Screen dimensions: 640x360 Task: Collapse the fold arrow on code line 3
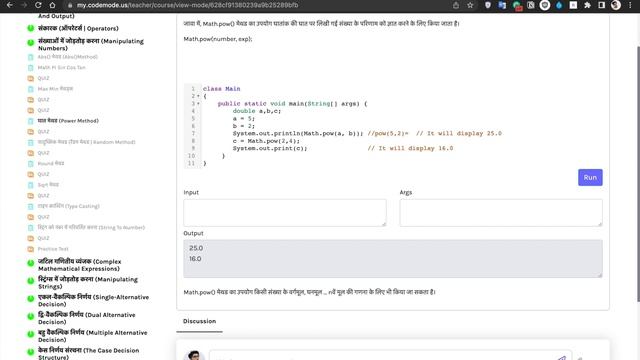coord(198,104)
